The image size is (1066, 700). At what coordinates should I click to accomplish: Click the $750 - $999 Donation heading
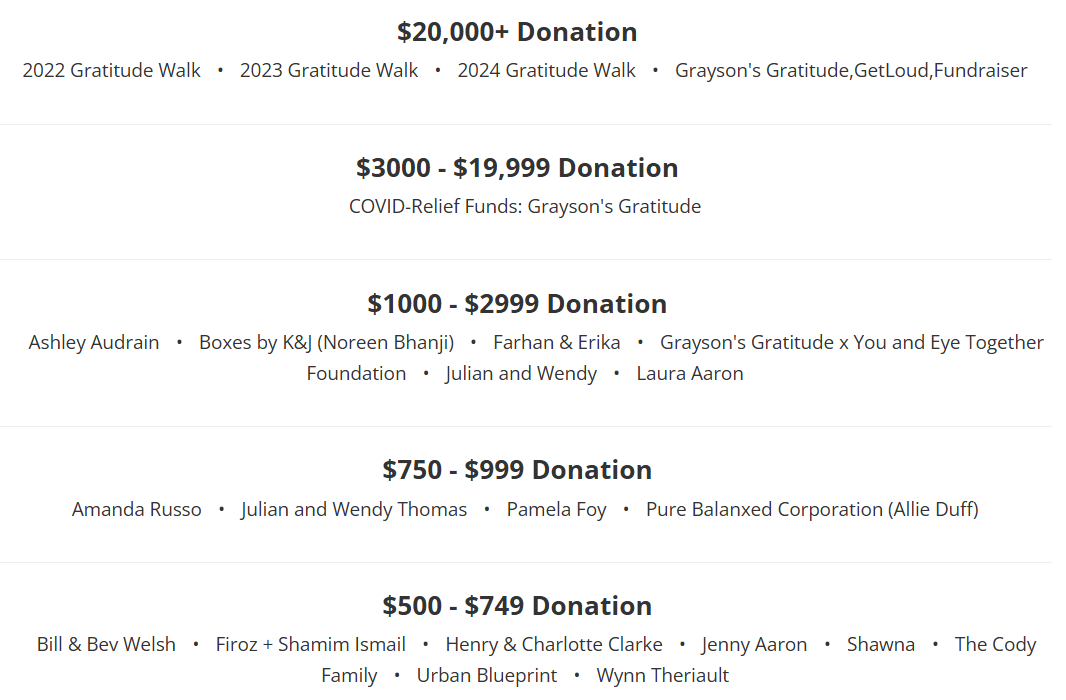coord(517,469)
